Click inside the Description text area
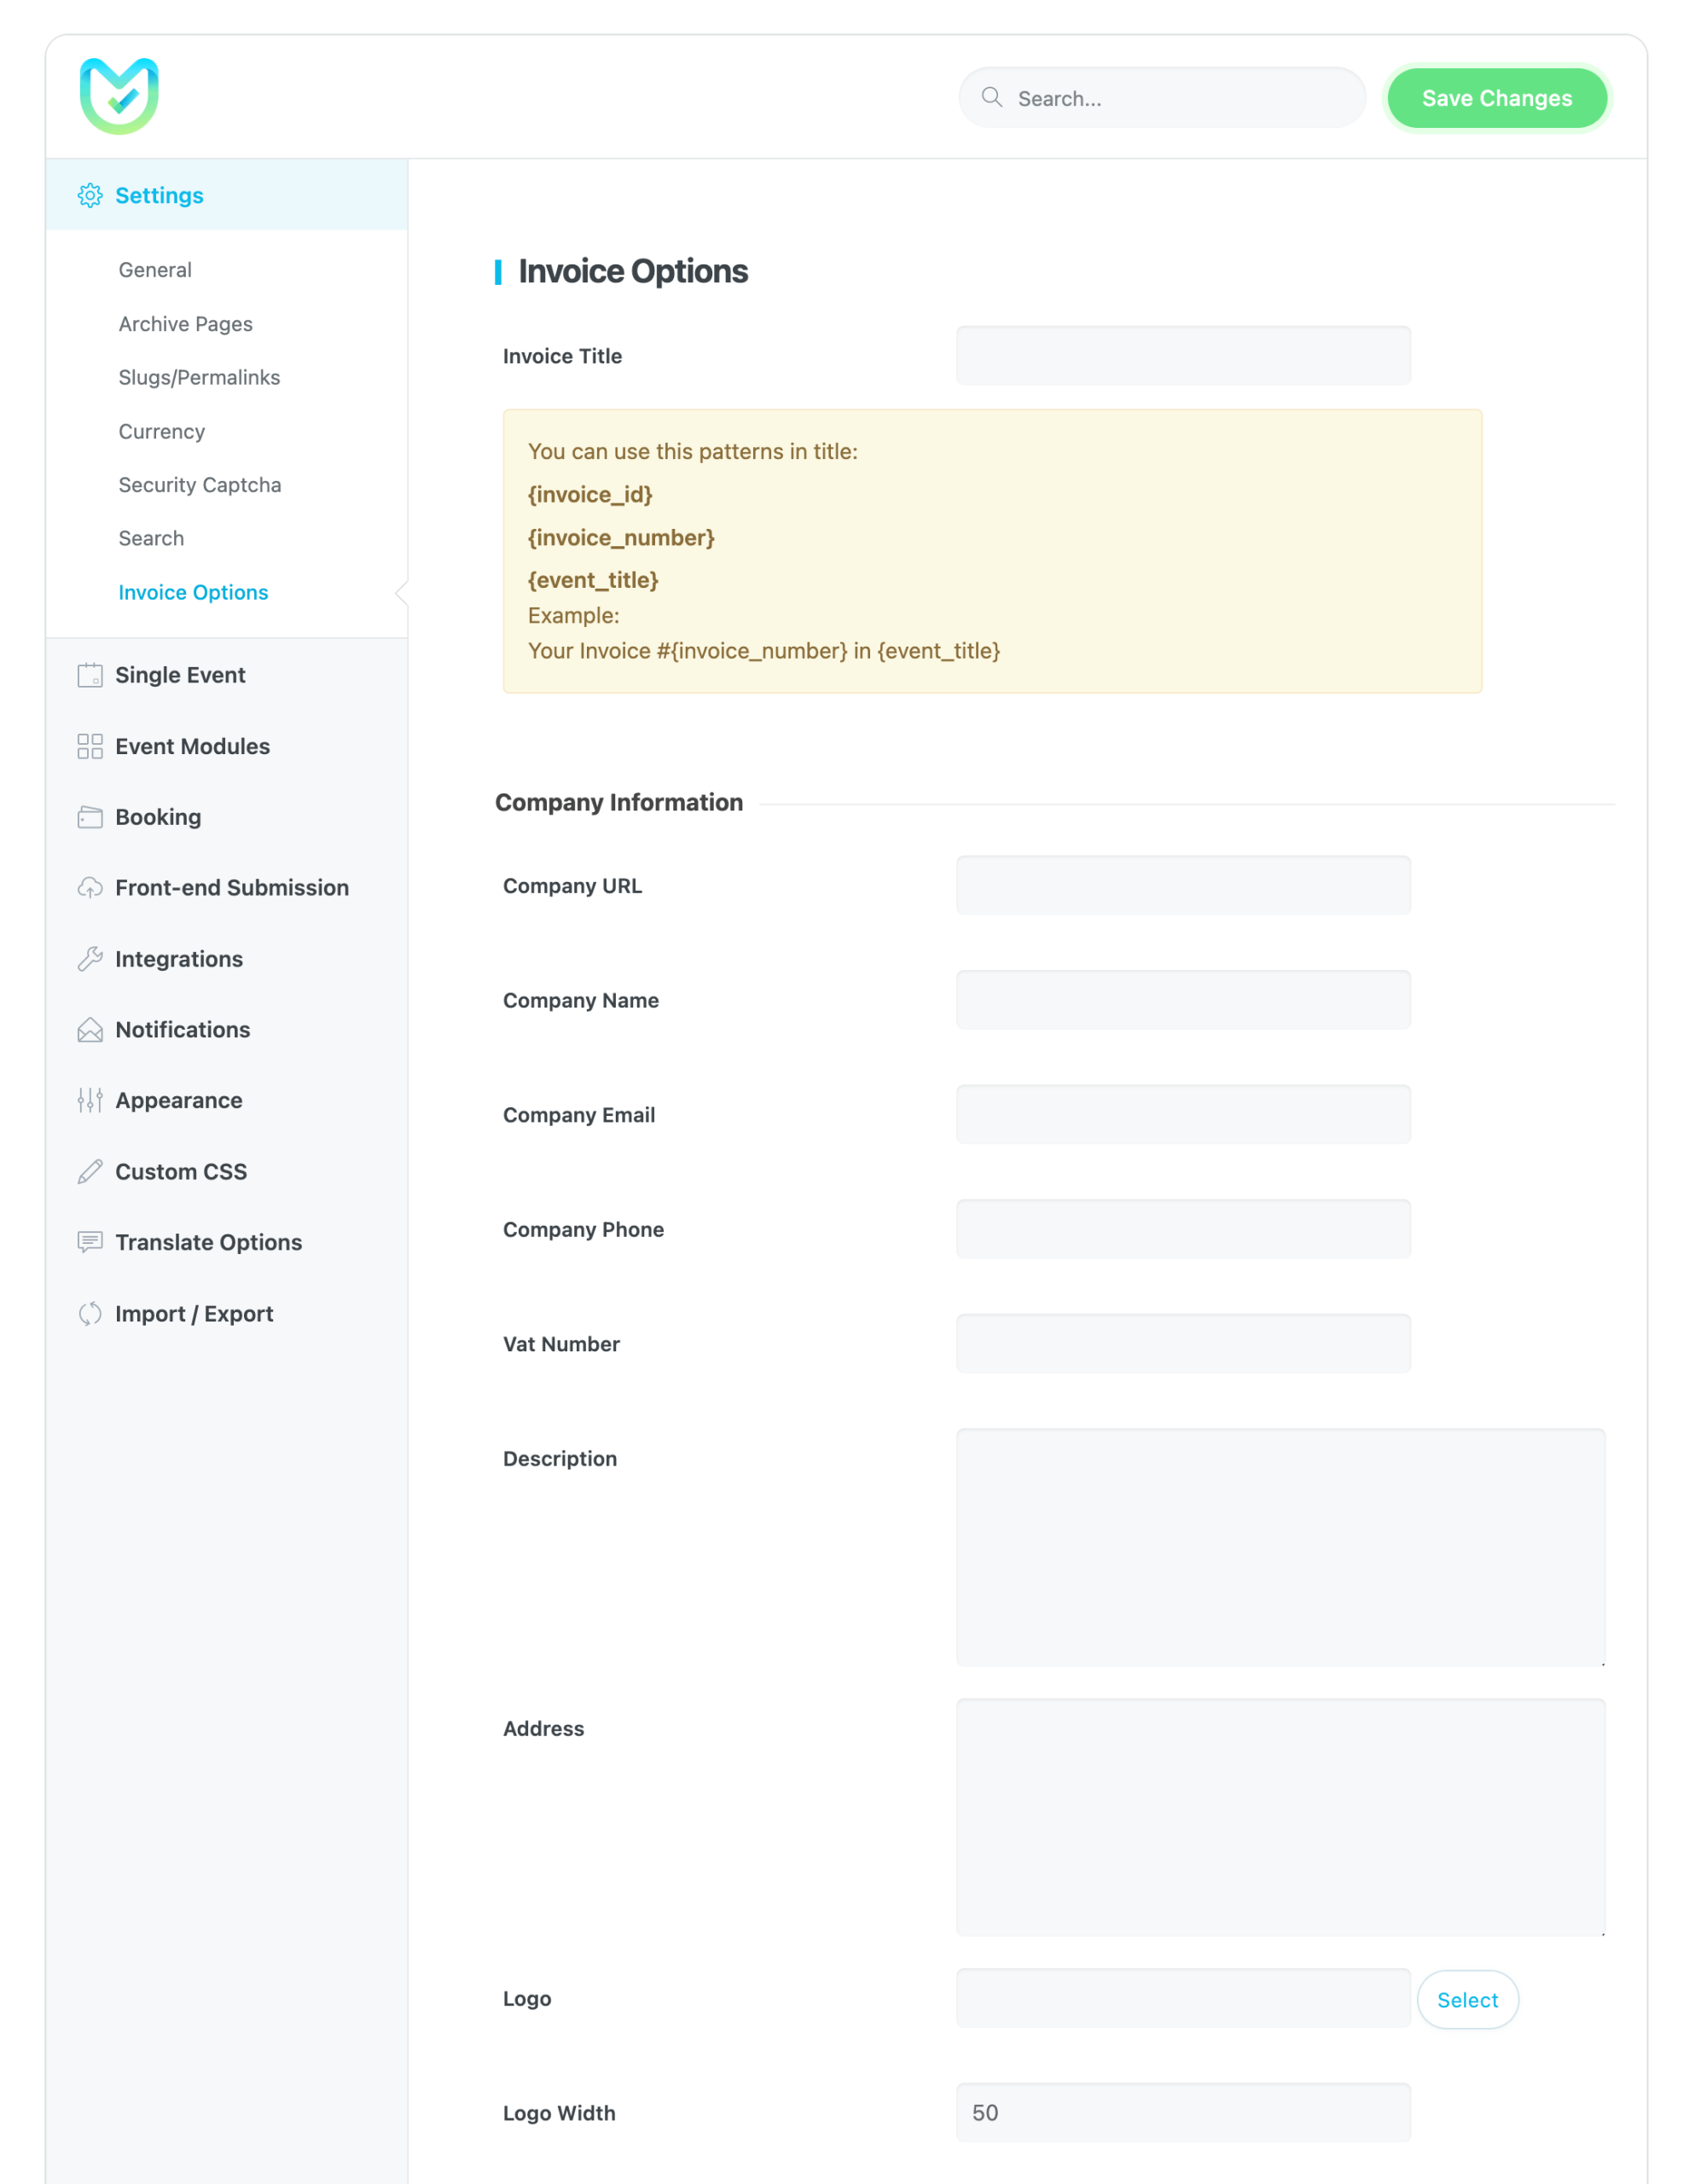1701x2184 pixels. [x=1280, y=1546]
